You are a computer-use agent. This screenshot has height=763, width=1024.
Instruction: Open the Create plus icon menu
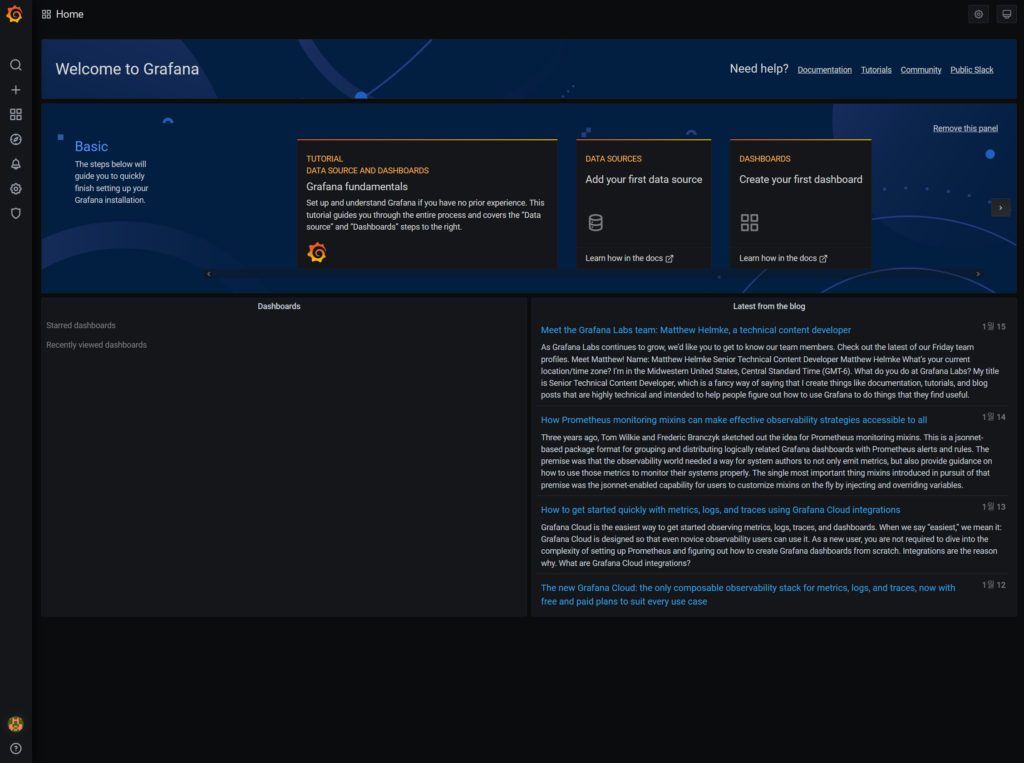(x=16, y=89)
